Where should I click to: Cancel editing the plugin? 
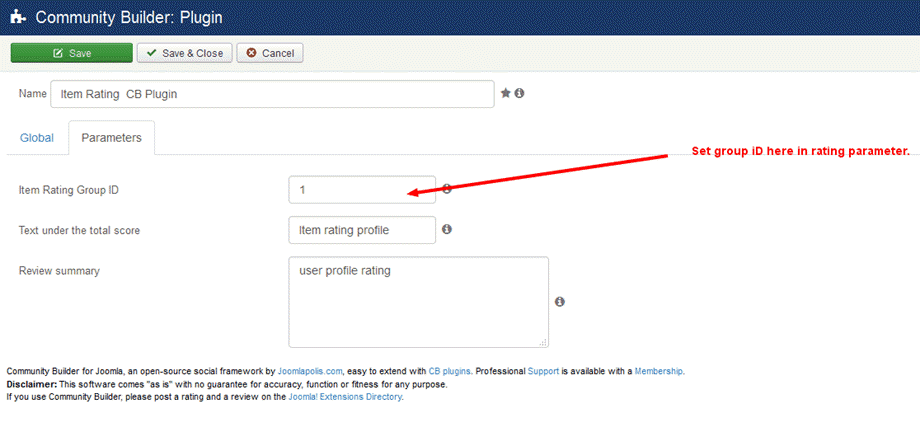(x=270, y=53)
